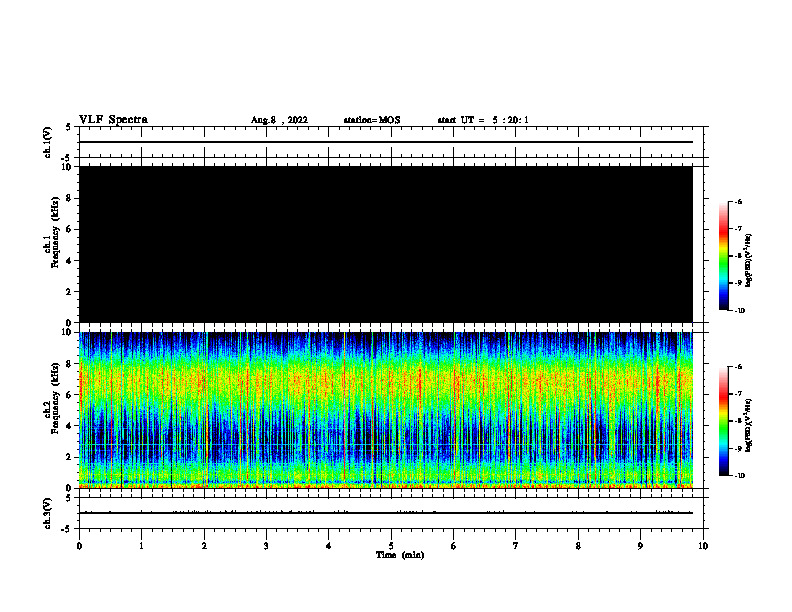Click the '2' kHz tick on ch.2 frequency axis
The width and height of the screenshot is (792, 612).
coord(70,457)
